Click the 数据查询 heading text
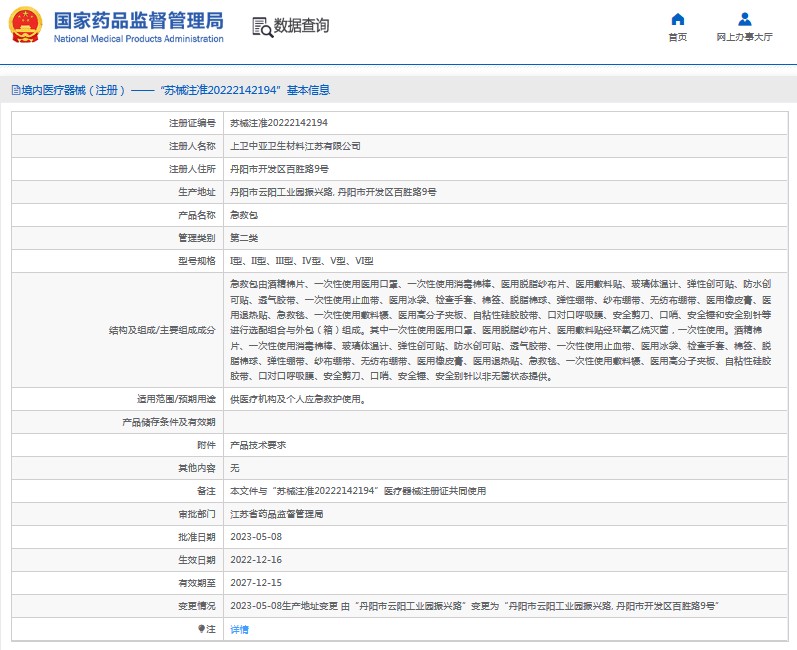Screen dimensions: 797x650 pyautogui.click(x=301, y=25)
